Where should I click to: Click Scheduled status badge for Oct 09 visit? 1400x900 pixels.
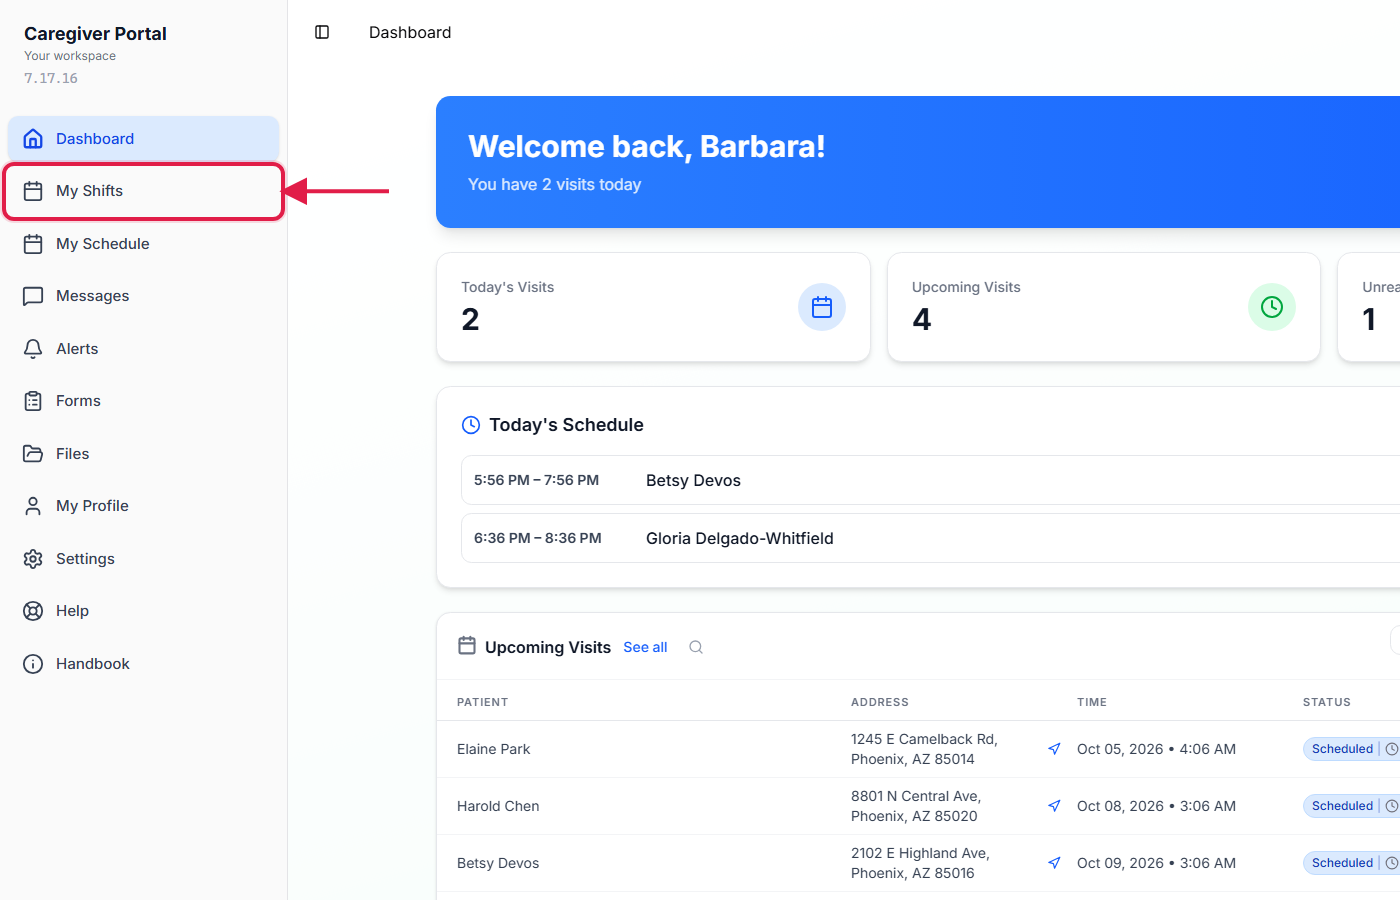coord(1351,863)
